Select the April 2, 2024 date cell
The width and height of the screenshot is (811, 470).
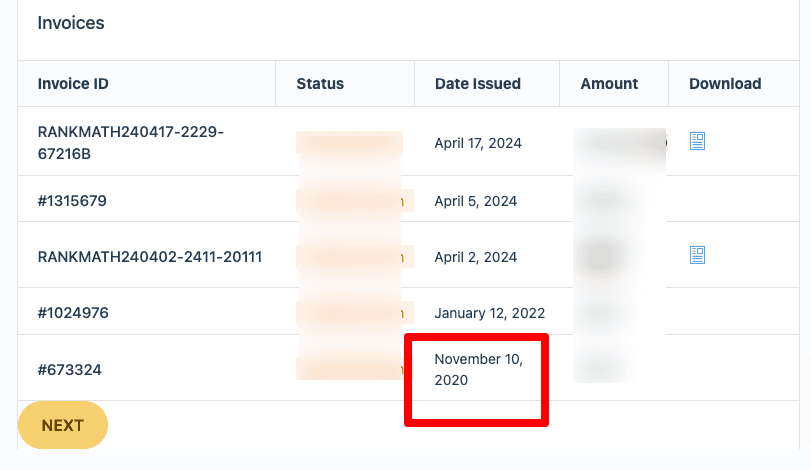point(475,257)
